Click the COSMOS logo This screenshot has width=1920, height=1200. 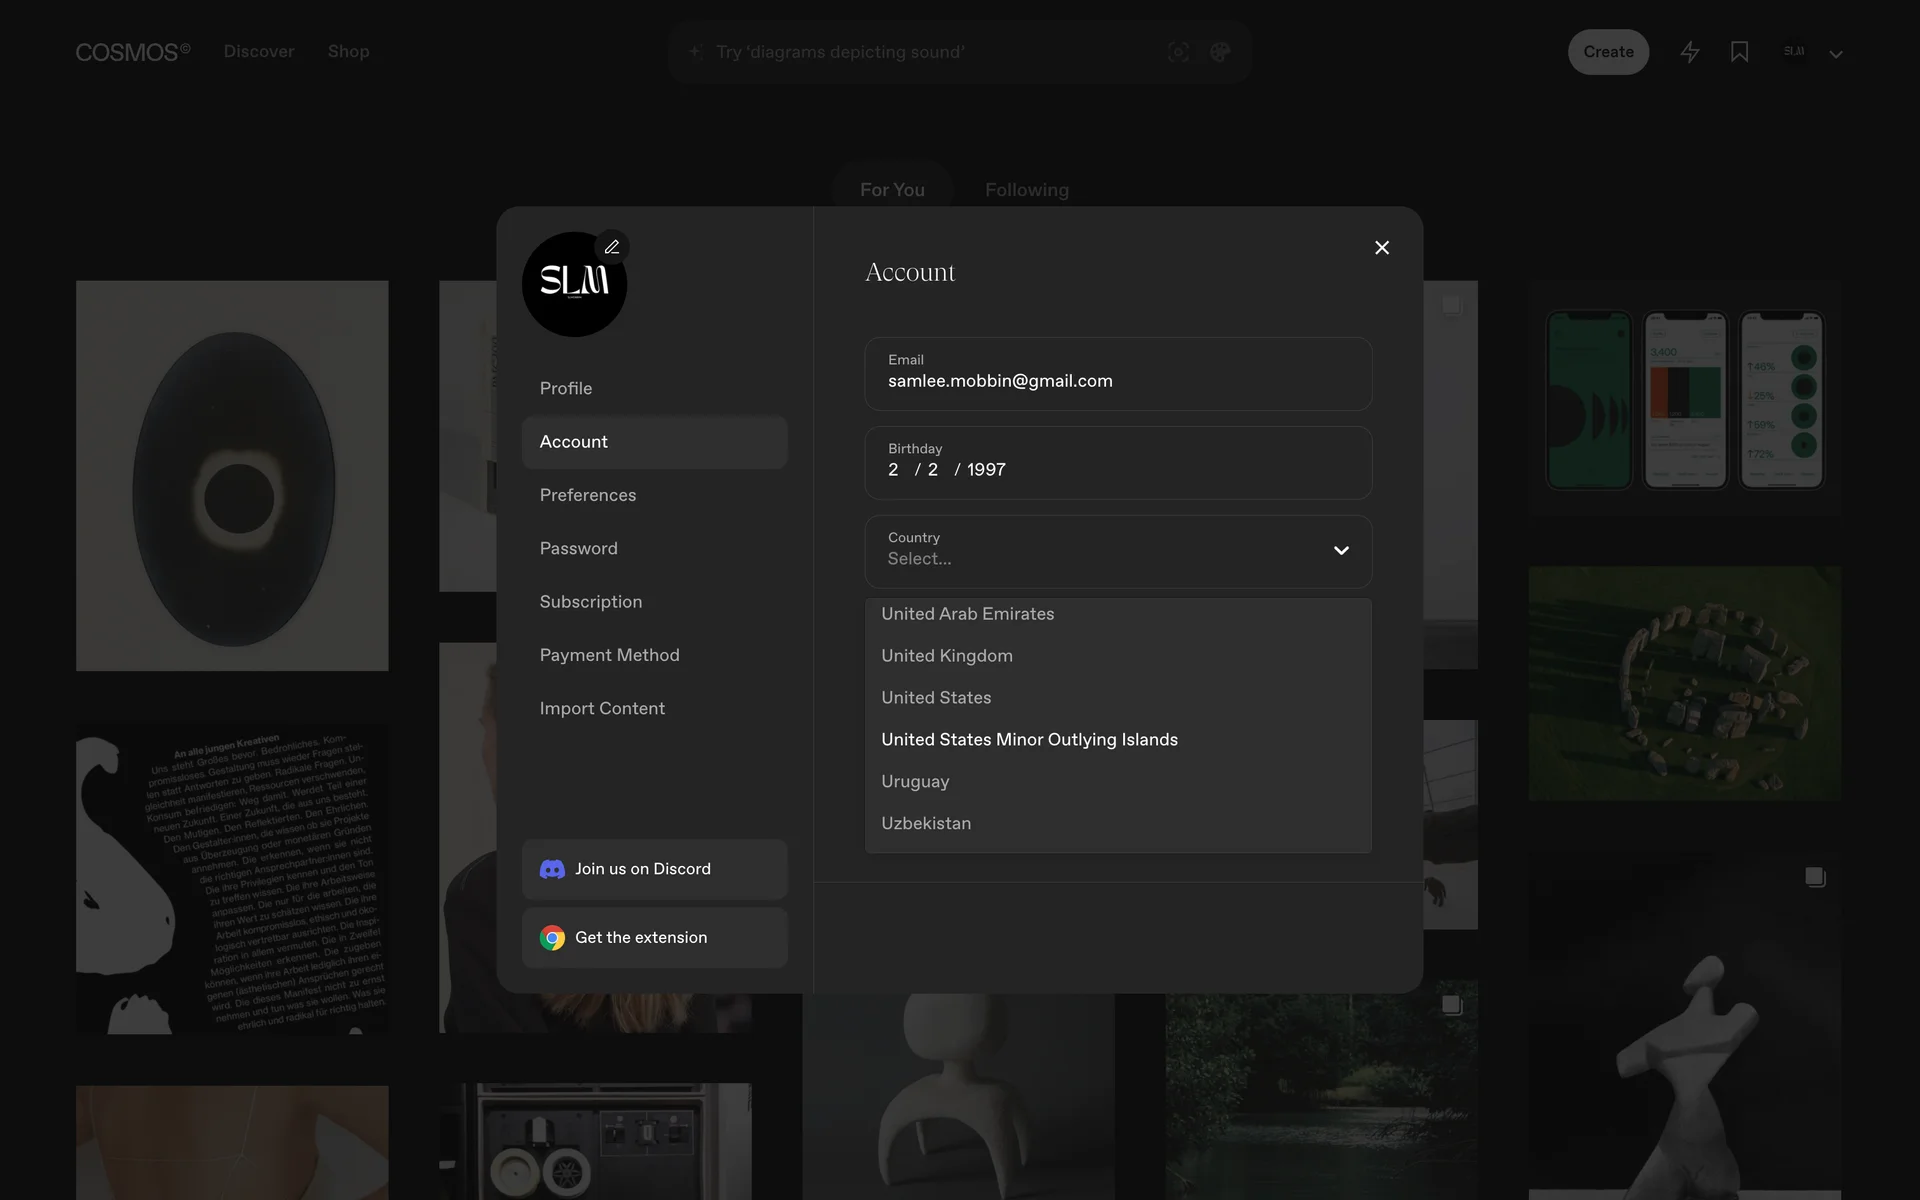(132, 52)
